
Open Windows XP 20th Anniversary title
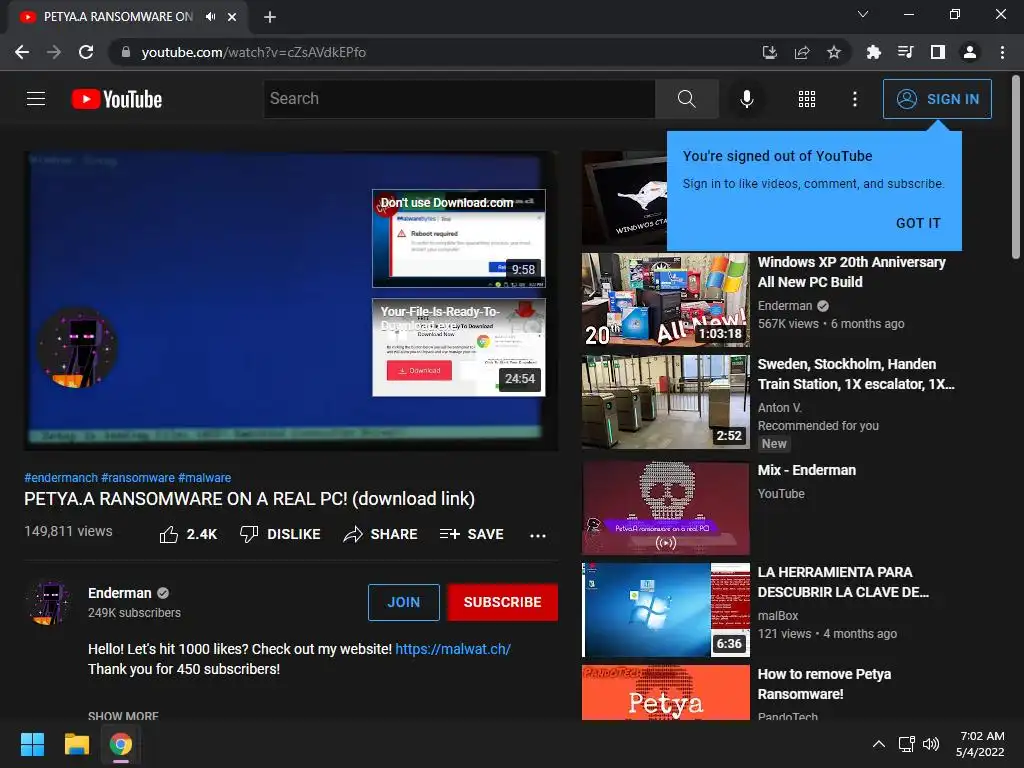pos(852,272)
